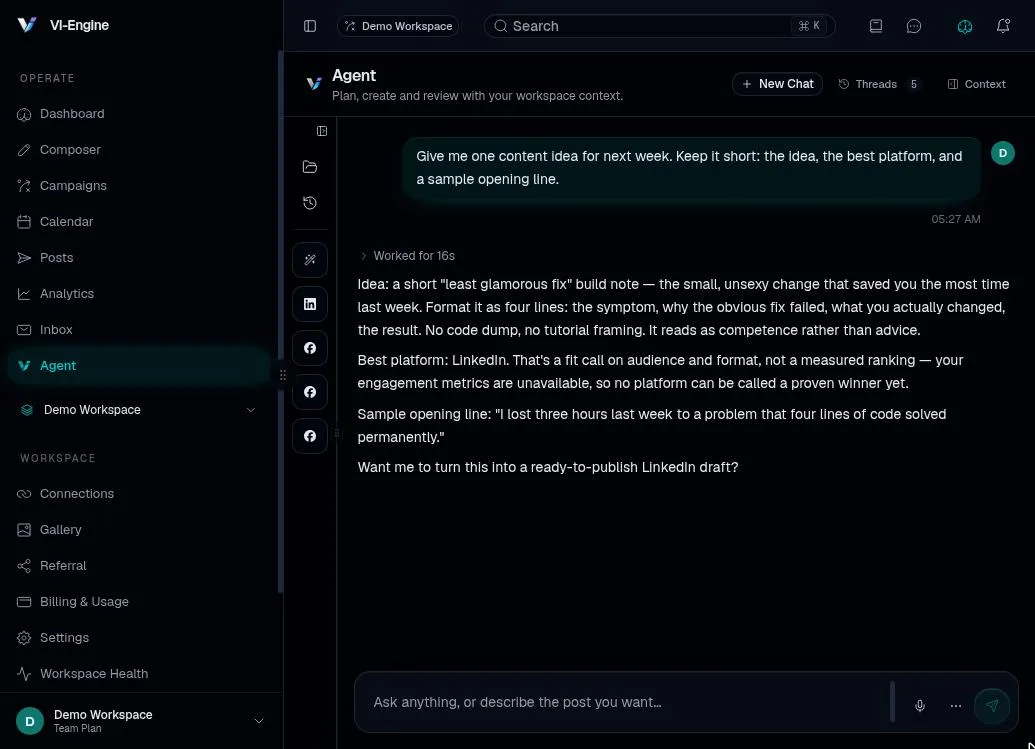Open the more options ellipsis in composer
Image resolution: width=1035 pixels, height=749 pixels.
click(x=955, y=705)
